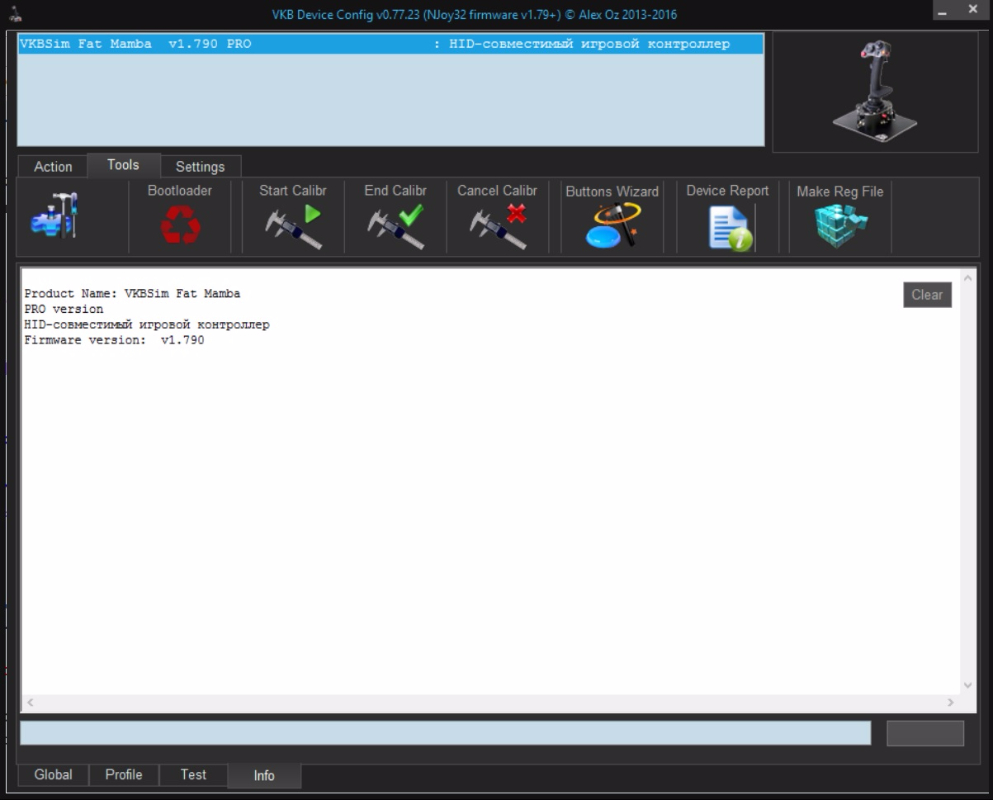
Task: Create registry file via Make Reg File
Action: point(840,216)
